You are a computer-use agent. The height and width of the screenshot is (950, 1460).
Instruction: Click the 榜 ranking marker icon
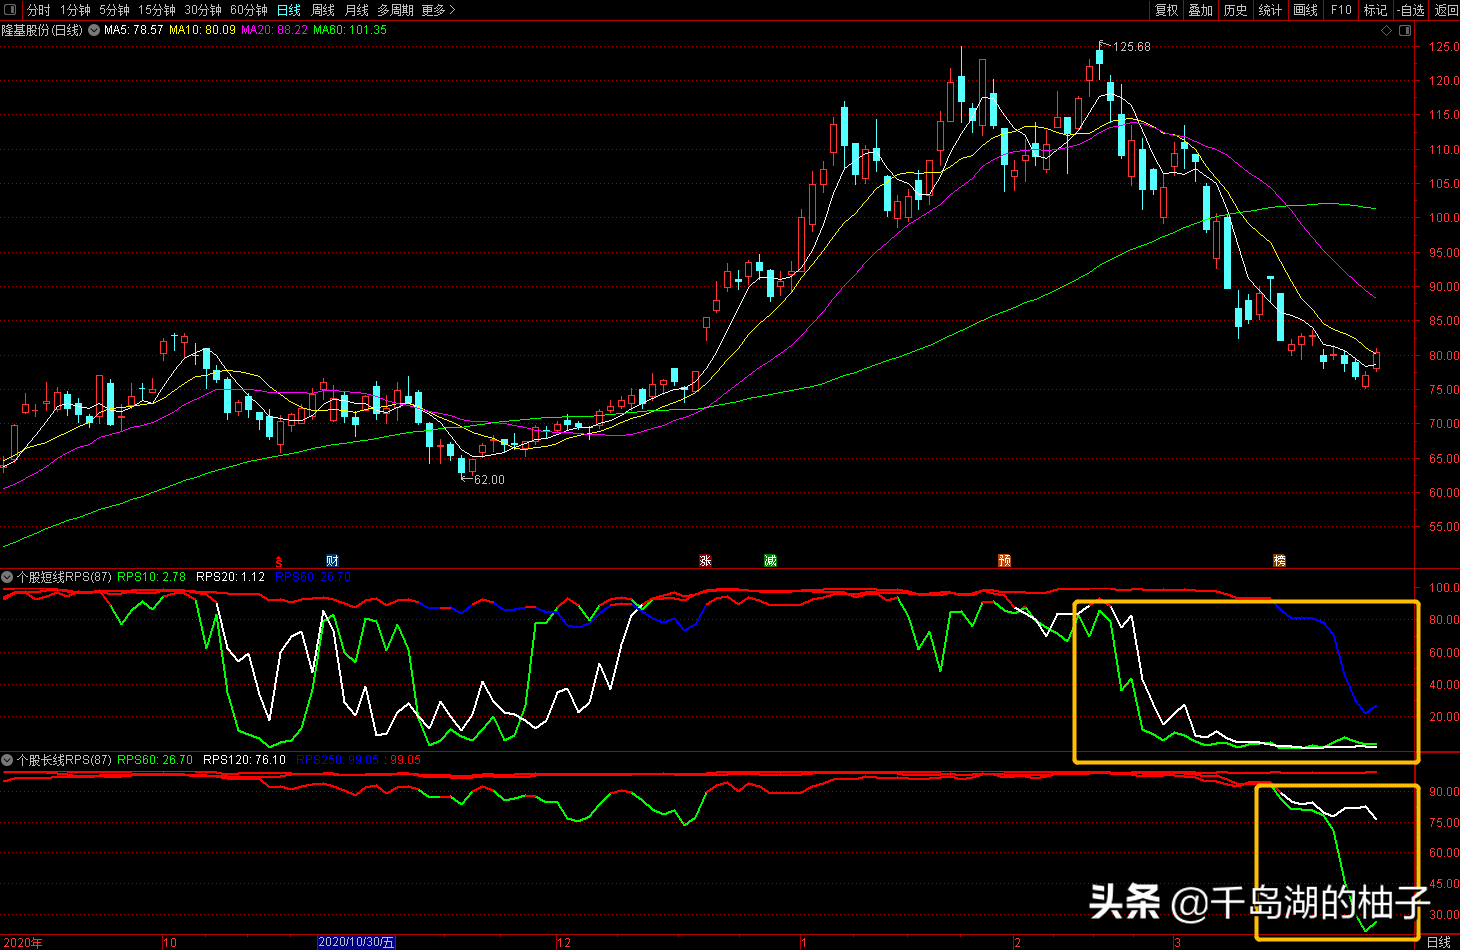click(x=1279, y=561)
